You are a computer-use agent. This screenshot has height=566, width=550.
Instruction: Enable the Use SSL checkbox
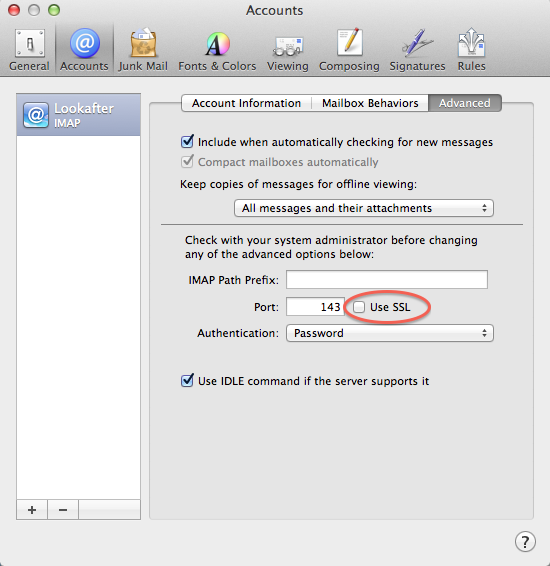(359, 307)
